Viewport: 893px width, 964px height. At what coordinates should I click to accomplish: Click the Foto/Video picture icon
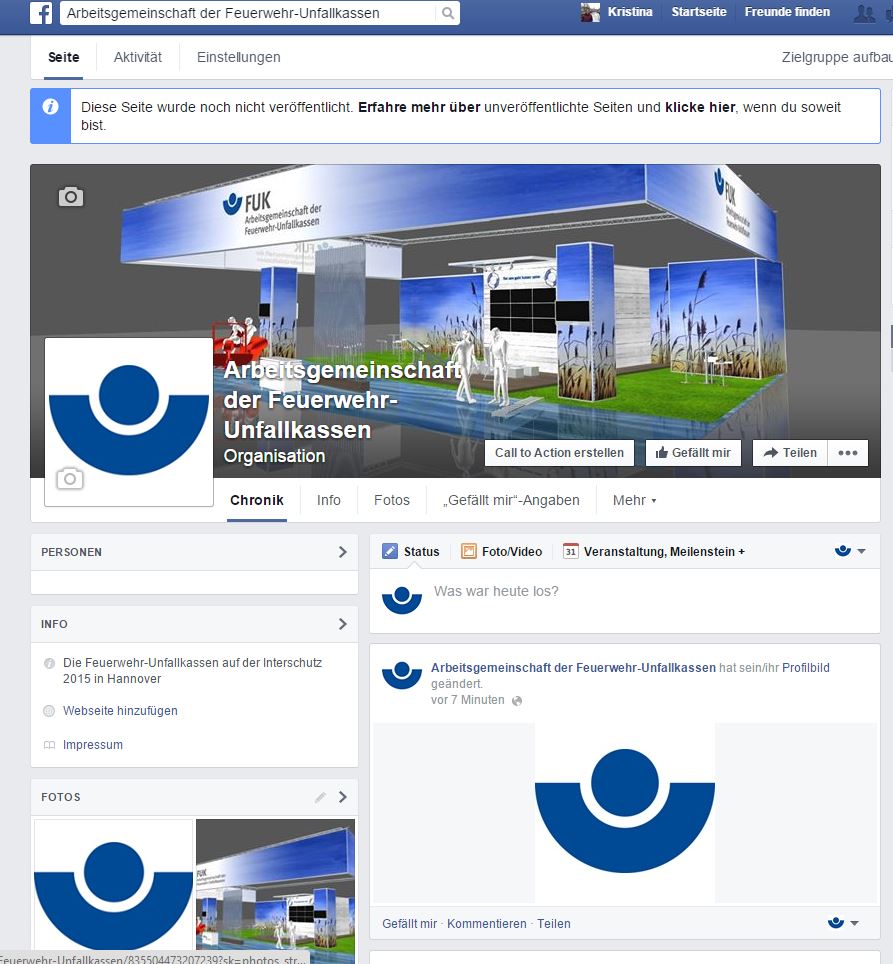[468, 551]
